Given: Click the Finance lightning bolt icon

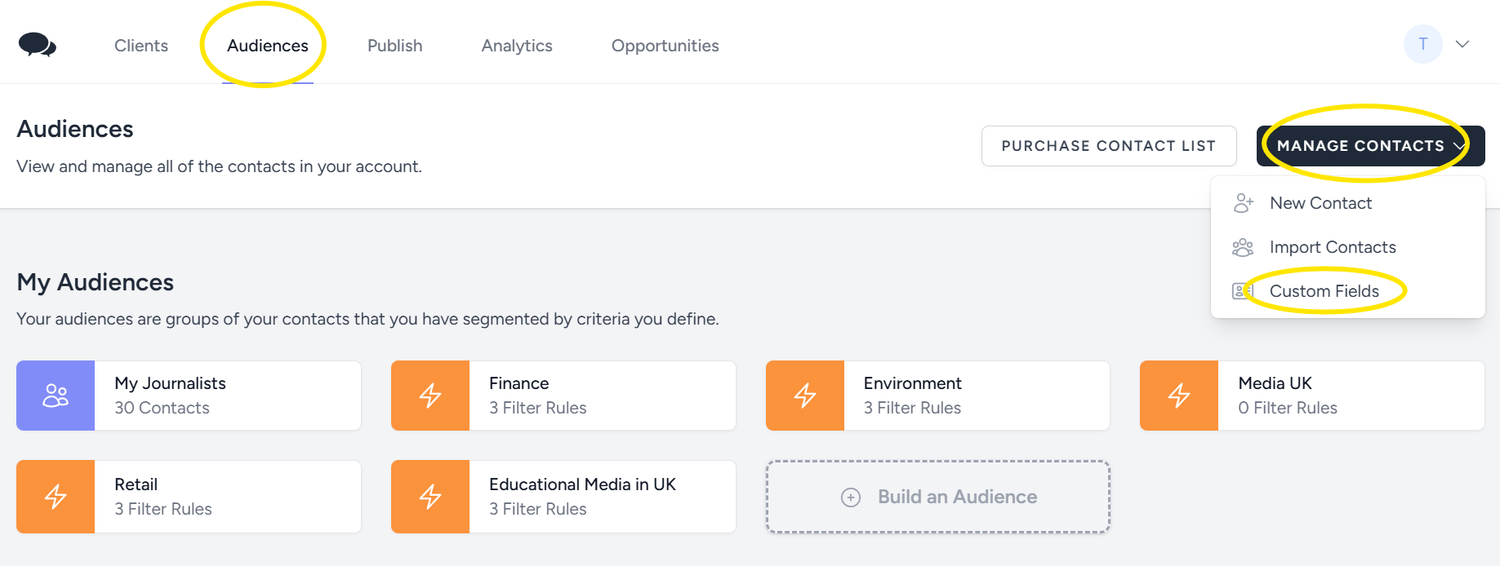Looking at the screenshot, I should [x=430, y=396].
